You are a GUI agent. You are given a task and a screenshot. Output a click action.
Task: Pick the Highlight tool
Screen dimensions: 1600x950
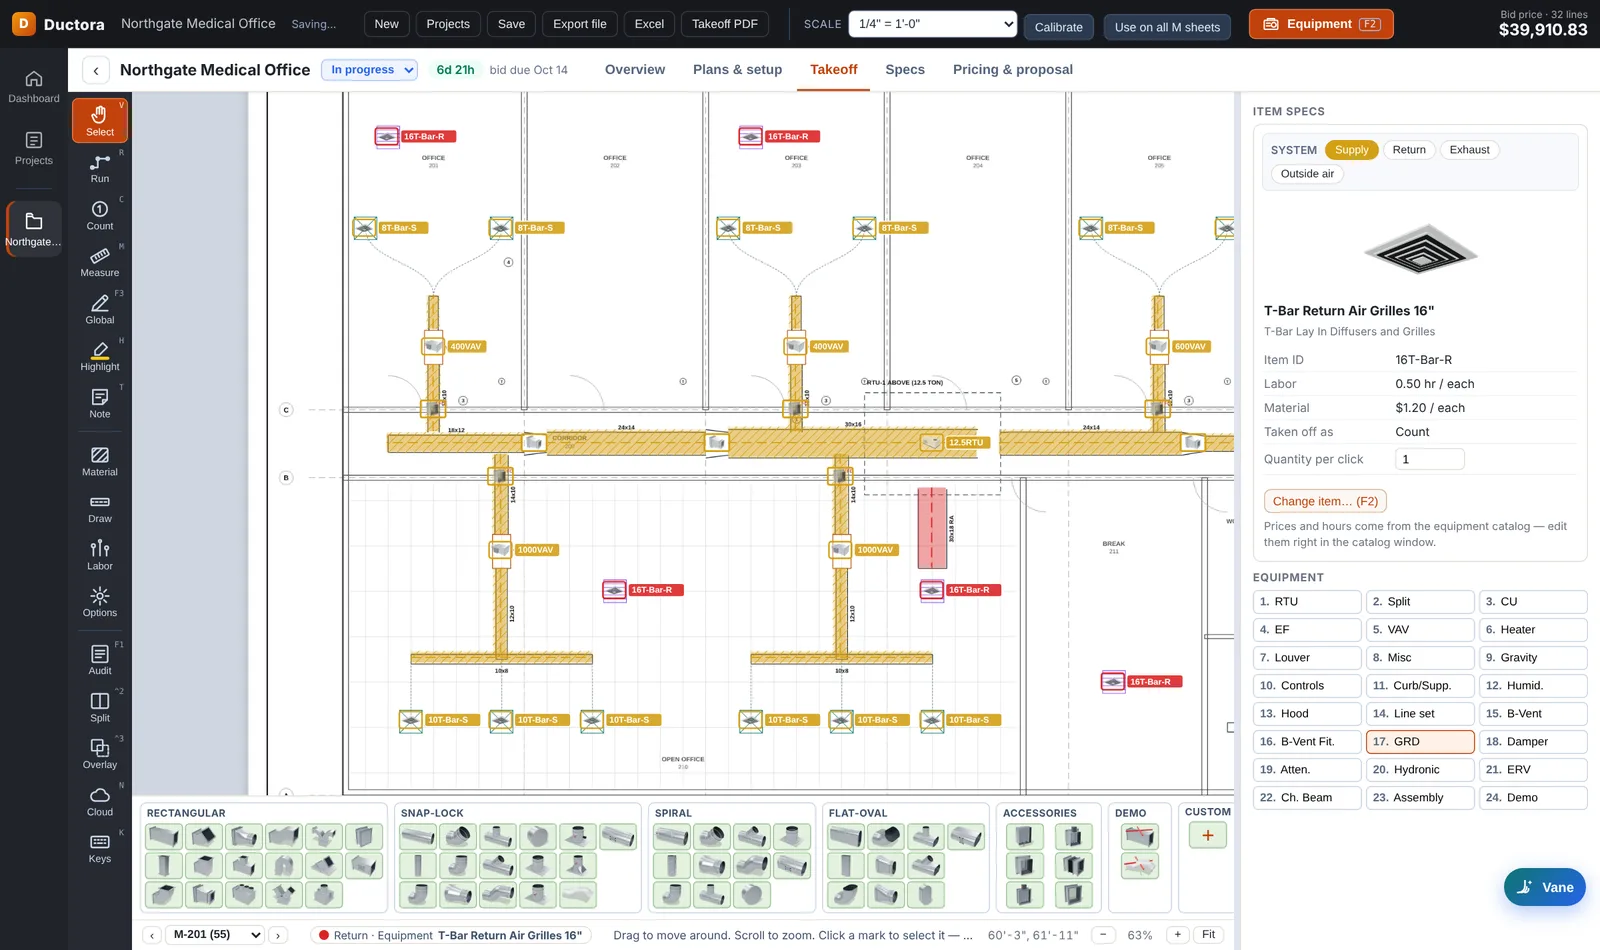coord(100,356)
